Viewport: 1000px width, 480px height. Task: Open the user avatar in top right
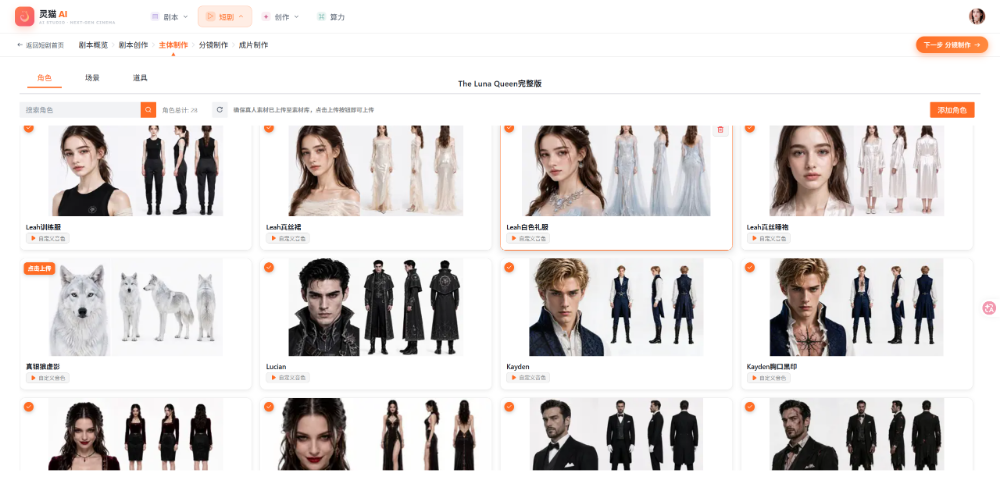pyautogui.click(x=976, y=17)
